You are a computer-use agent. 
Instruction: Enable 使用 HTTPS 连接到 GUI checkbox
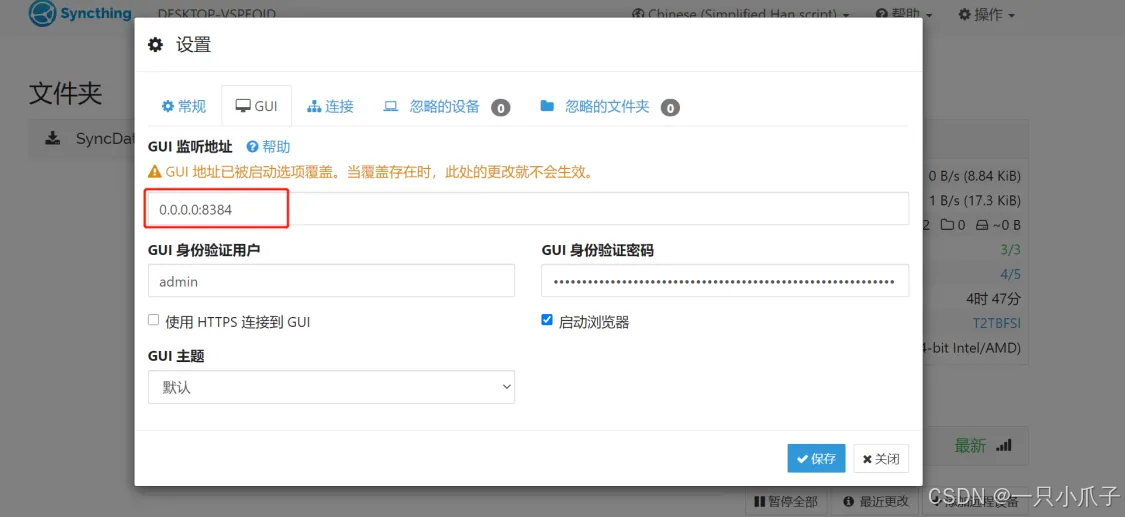pyautogui.click(x=154, y=320)
